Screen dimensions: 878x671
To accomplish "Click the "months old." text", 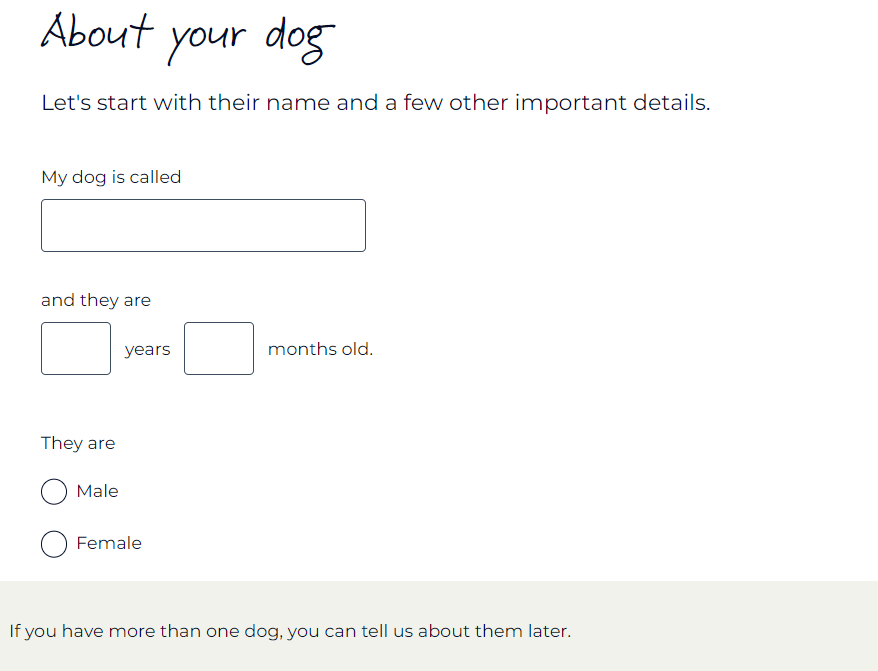I will 320,349.
